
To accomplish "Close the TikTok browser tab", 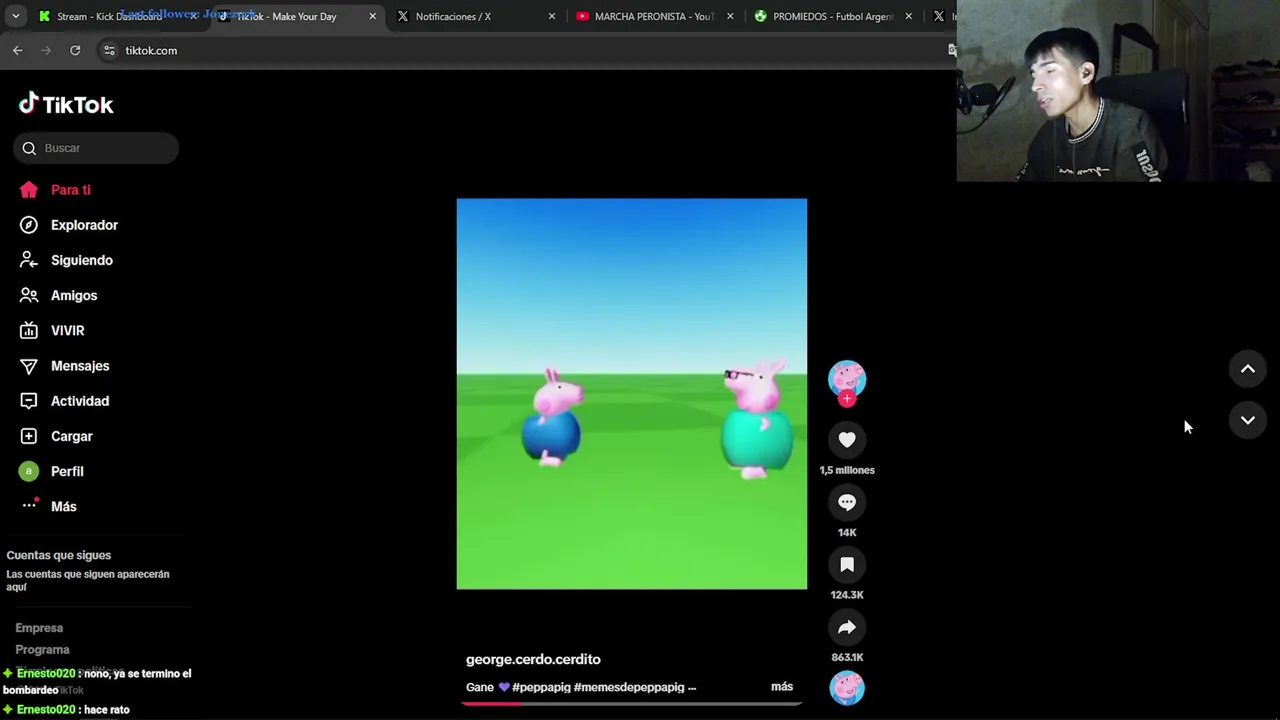I will [373, 16].
